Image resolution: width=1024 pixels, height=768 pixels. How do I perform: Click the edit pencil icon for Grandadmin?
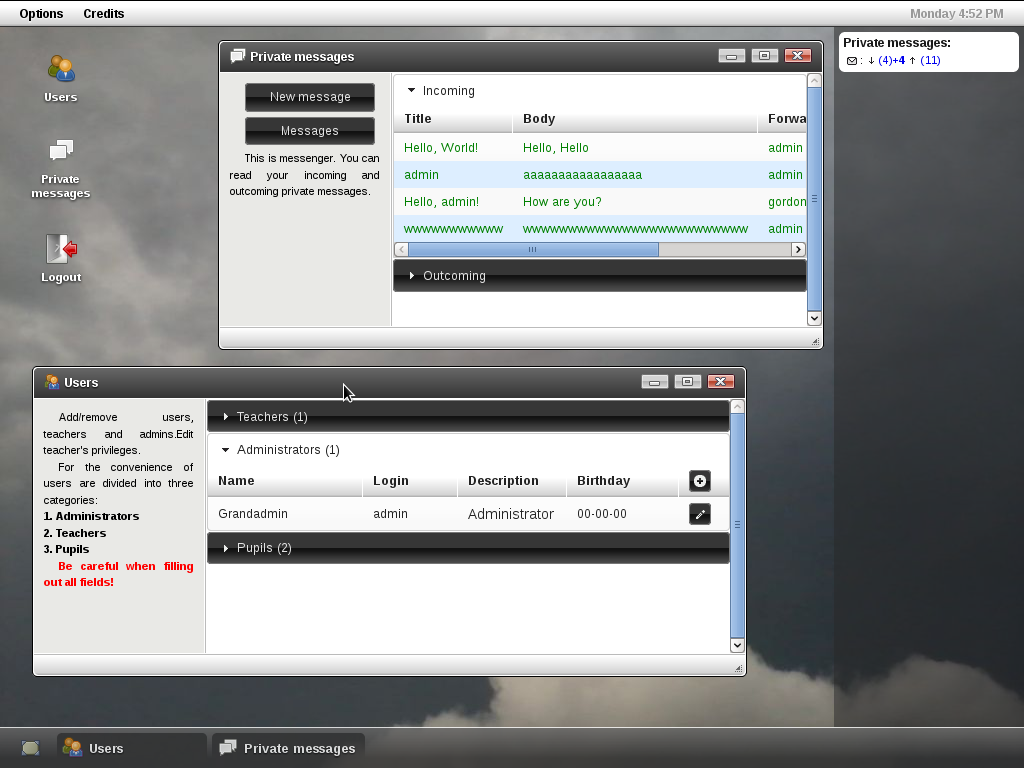pos(700,514)
